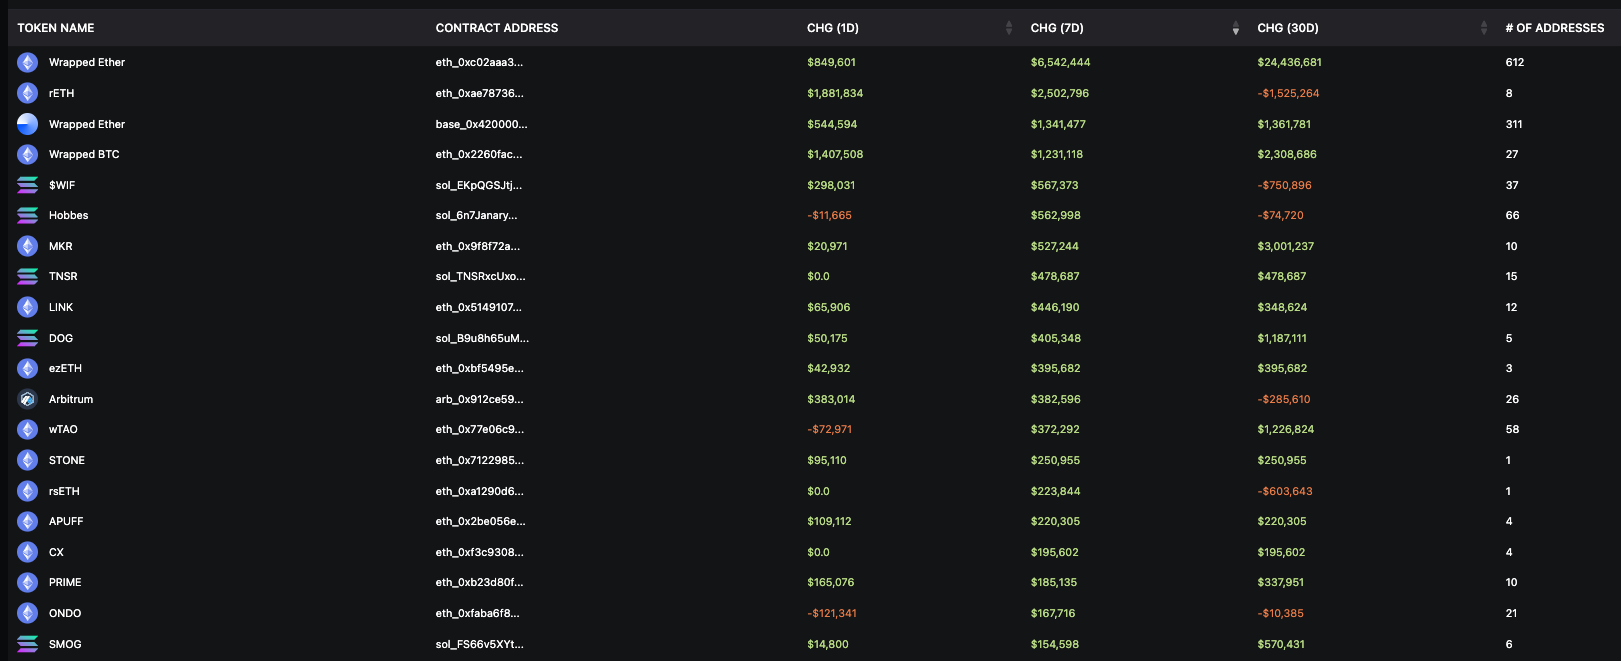Click the Ethereum icon beside rsETH

coord(28,491)
